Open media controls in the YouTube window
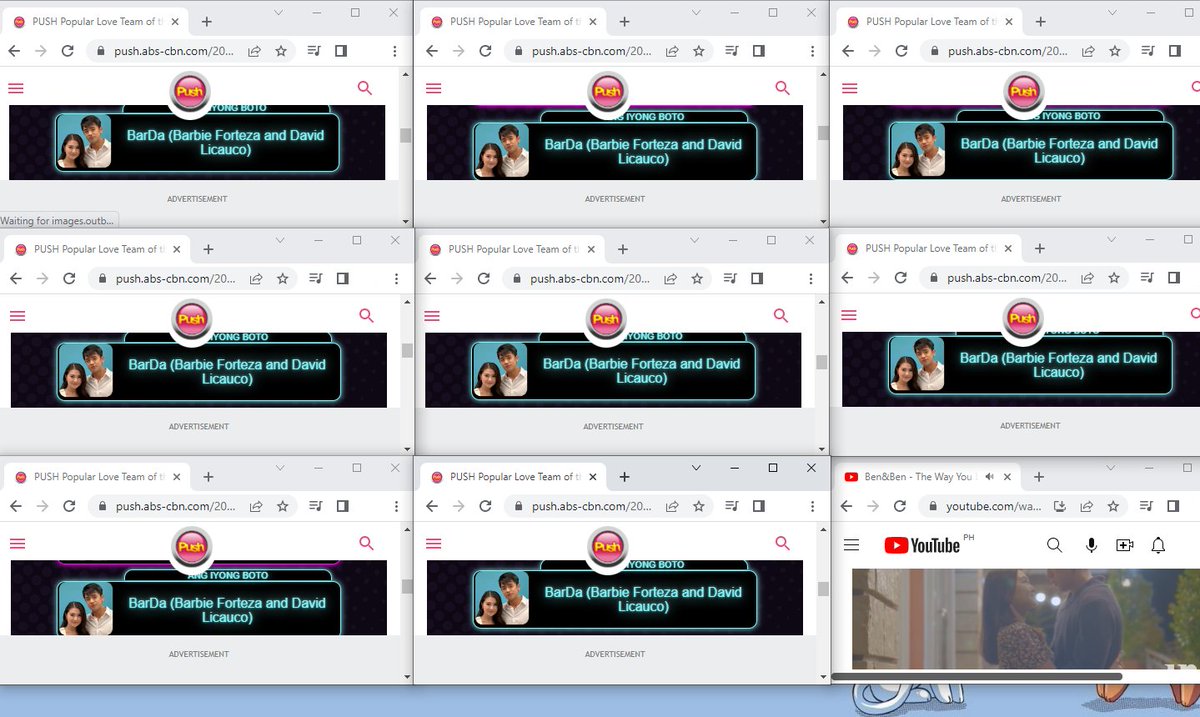 1148,507
